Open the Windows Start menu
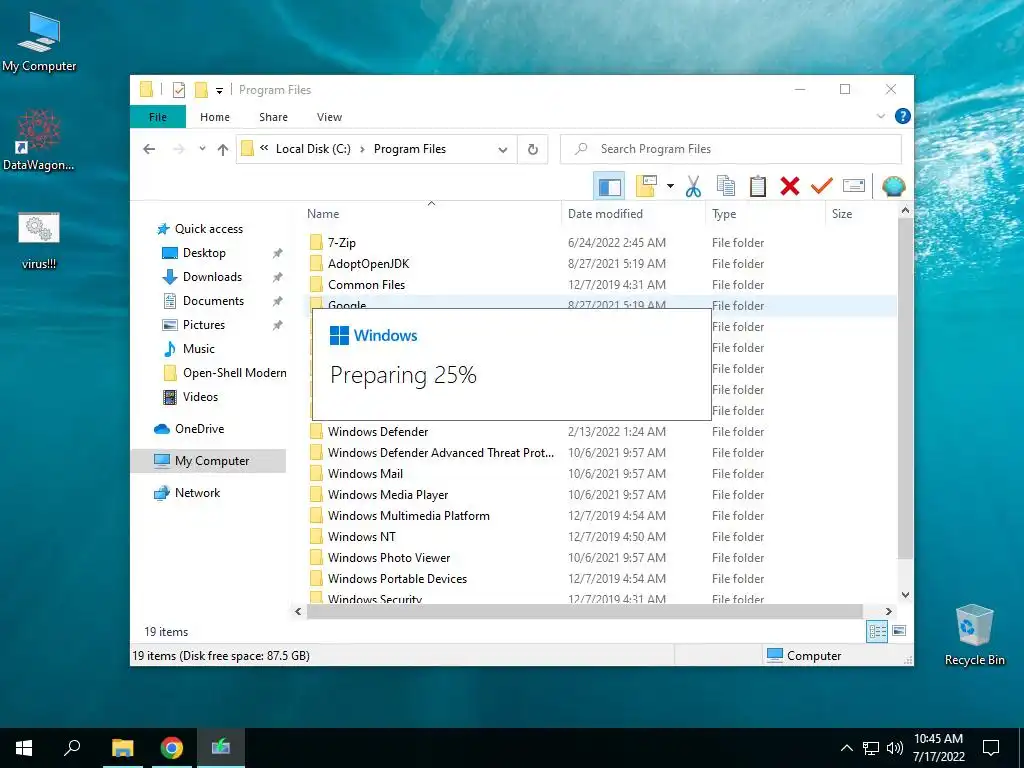This screenshot has height=768, width=1024. (x=24, y=748)
